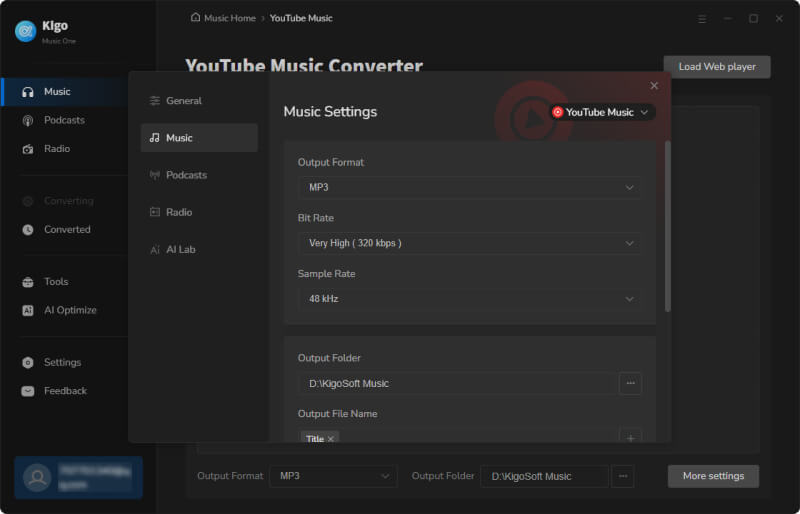
Task: Close the Music Settings dialog
Action: [654, 86]
